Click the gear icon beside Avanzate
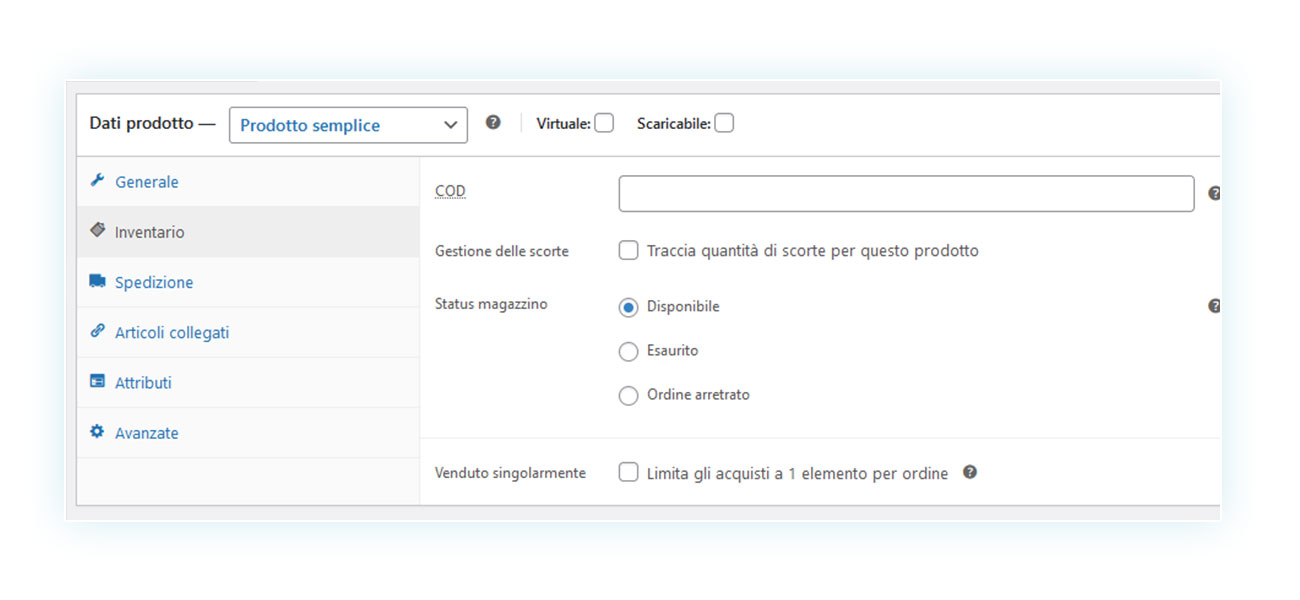 click(x=97, y=432)
